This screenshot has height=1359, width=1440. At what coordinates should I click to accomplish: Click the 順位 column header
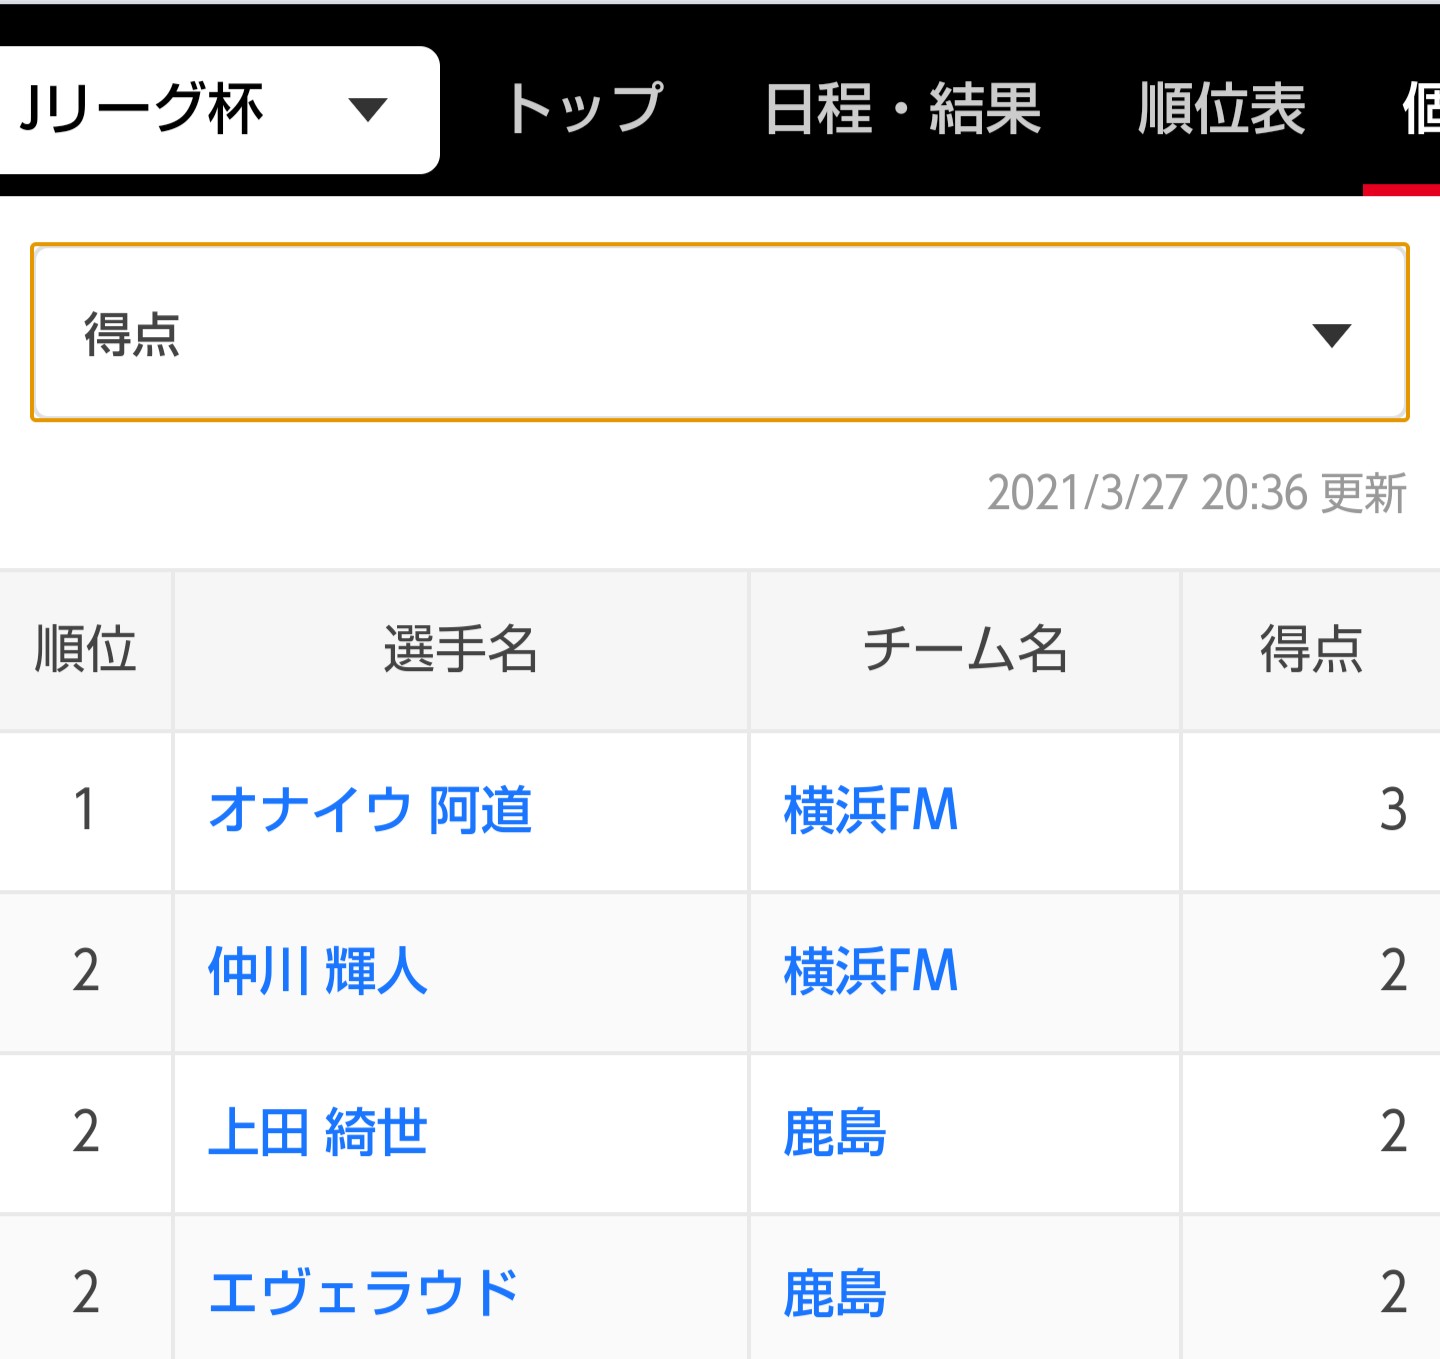coord(85,650)
